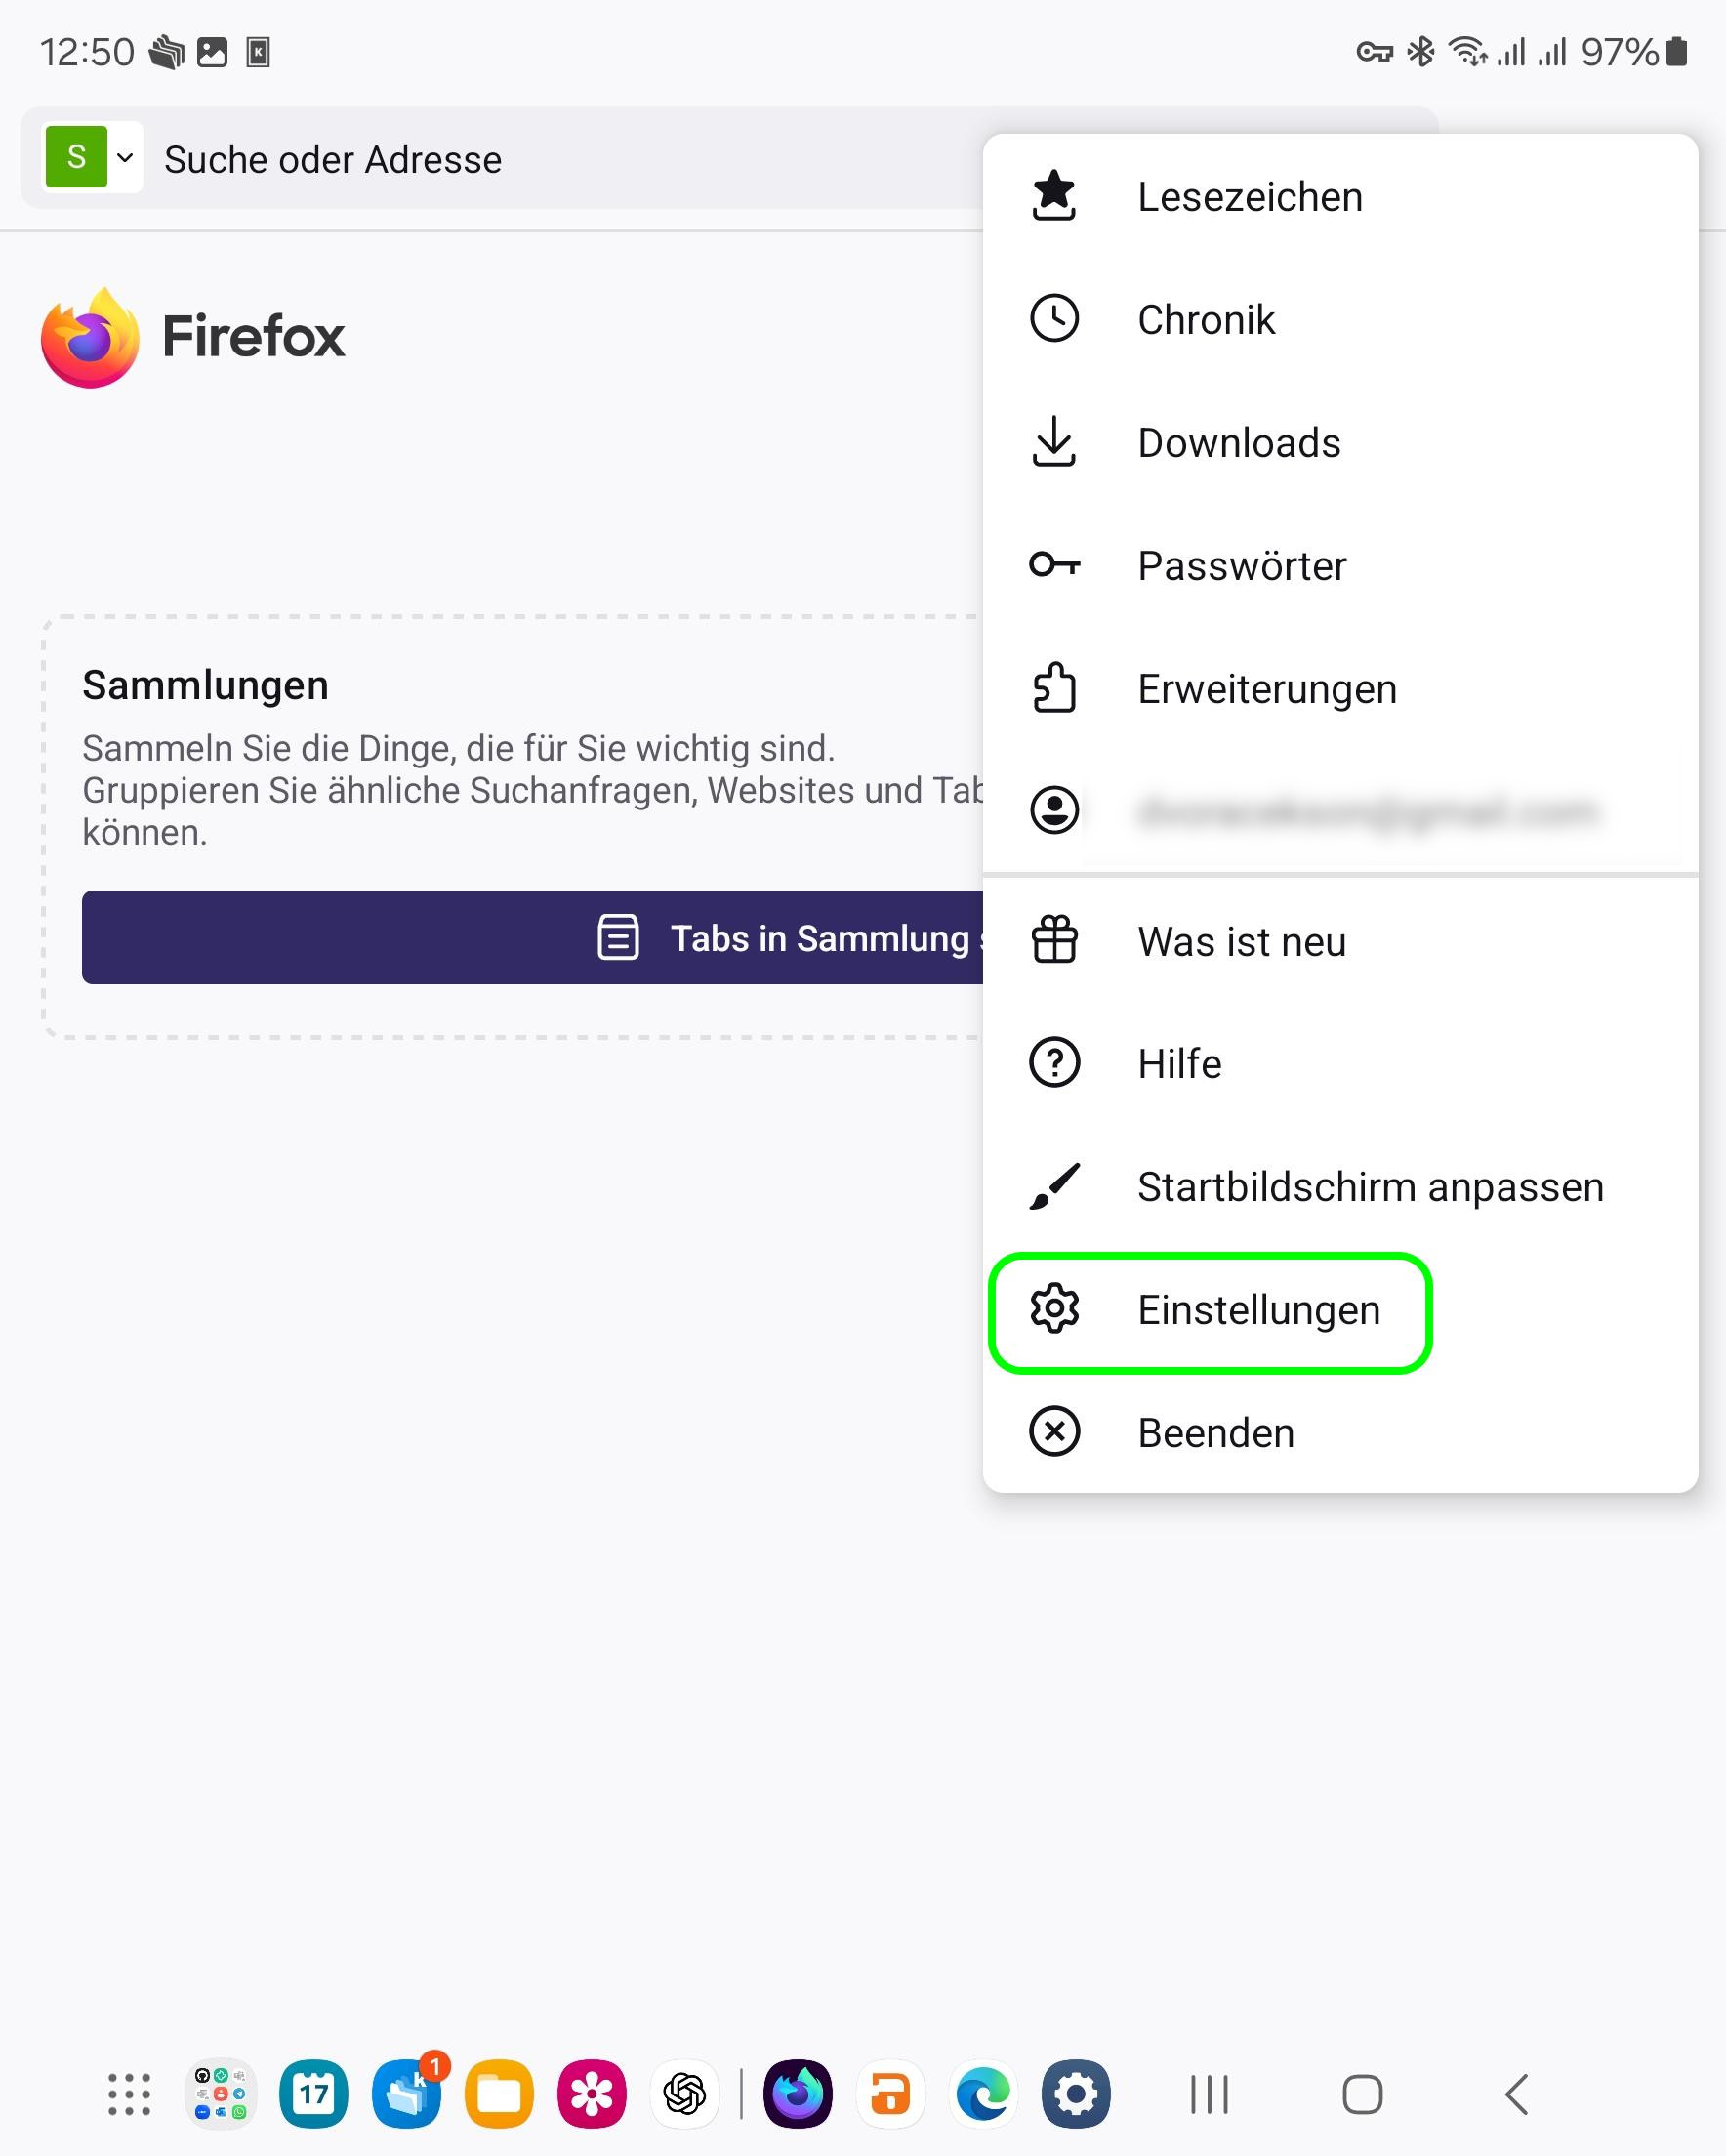This screenshot has height=2156, width=1726.
Task: Open Passwörter from the menu
Action: click(x=1241, y=566)
